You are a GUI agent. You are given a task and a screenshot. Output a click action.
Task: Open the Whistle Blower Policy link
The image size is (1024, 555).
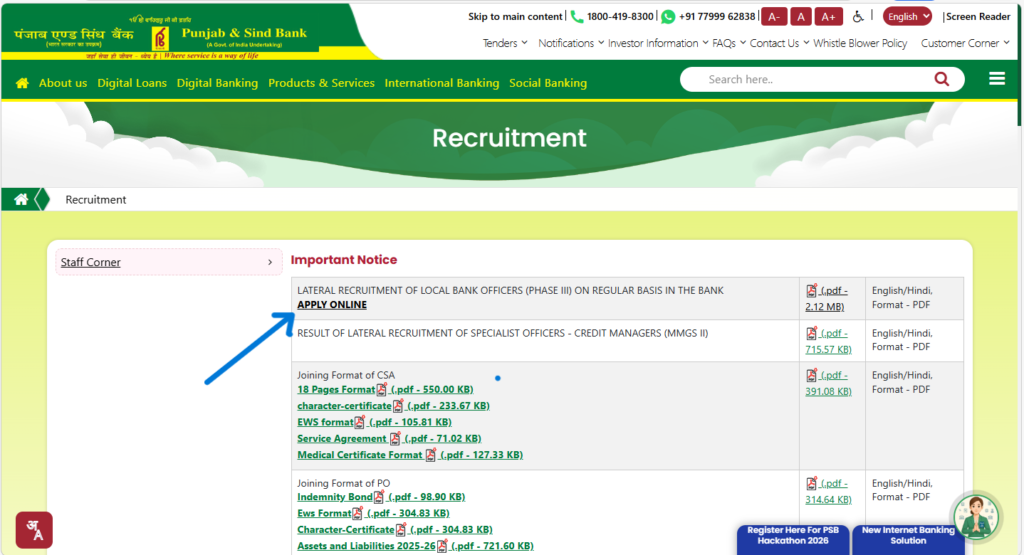(x=859, y=43)
